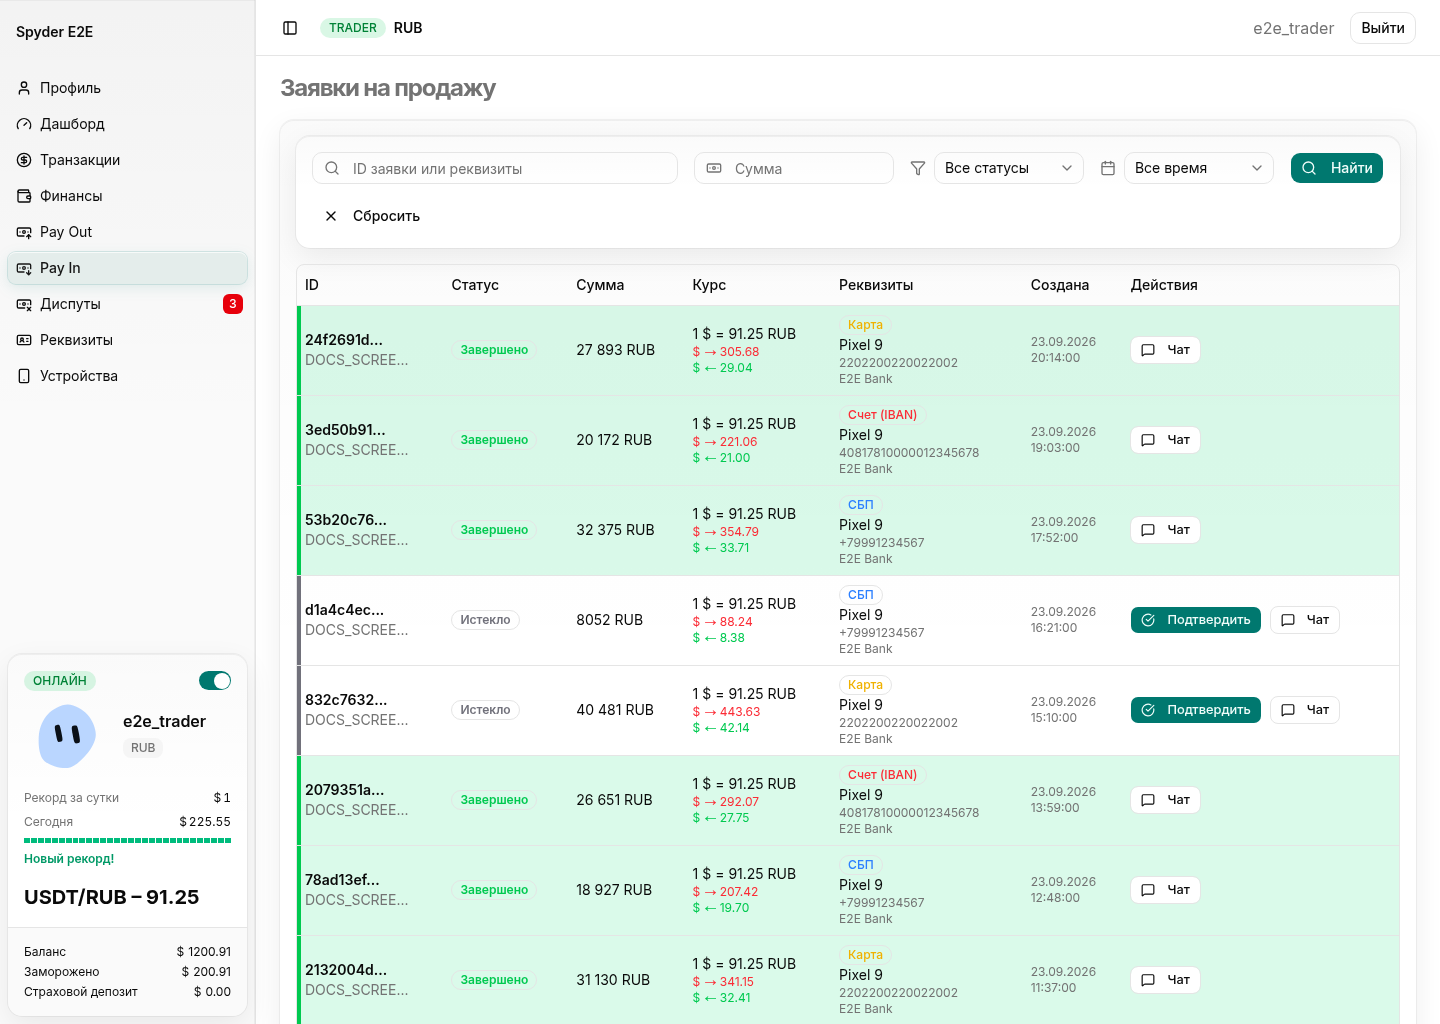This screenshot has height=1024, width=1440.
Task: Click the calendar icon beside Все время
Action: tap(1107, 168)
